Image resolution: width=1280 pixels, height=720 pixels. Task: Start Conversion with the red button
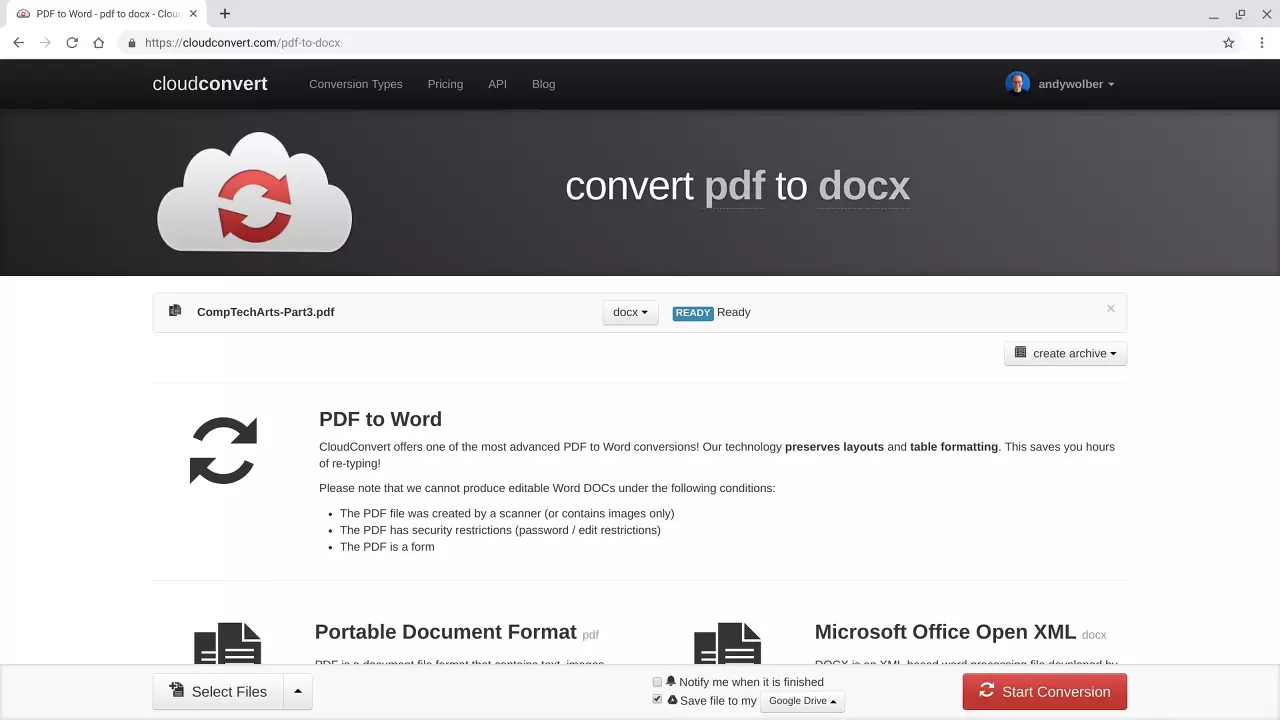coord(1044,692)
